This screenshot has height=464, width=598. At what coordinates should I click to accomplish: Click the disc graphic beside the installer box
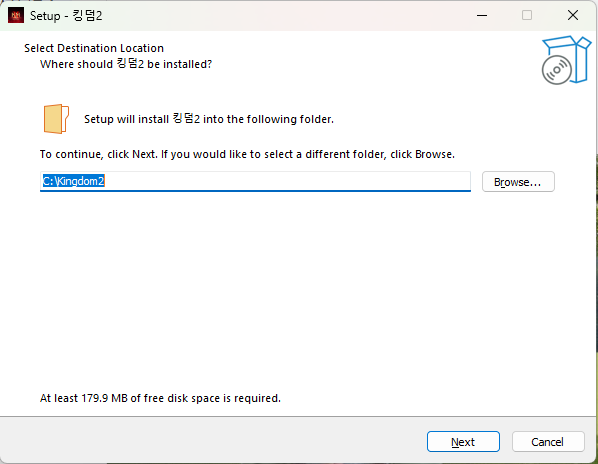(x=557, y=70)
